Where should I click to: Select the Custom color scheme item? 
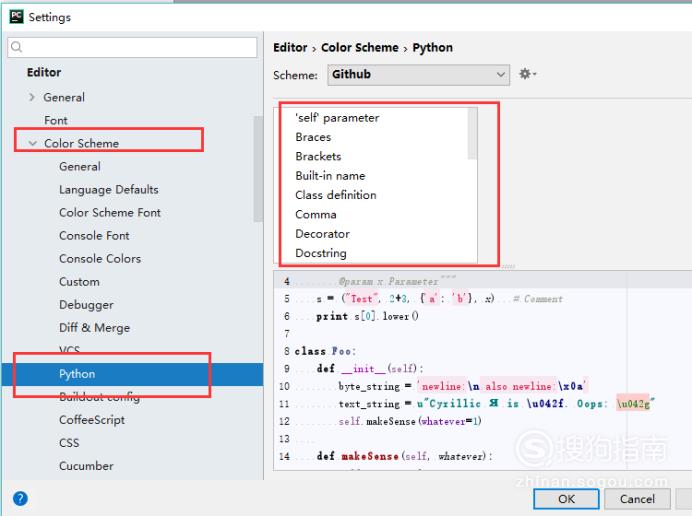click(x=79, y=282)
